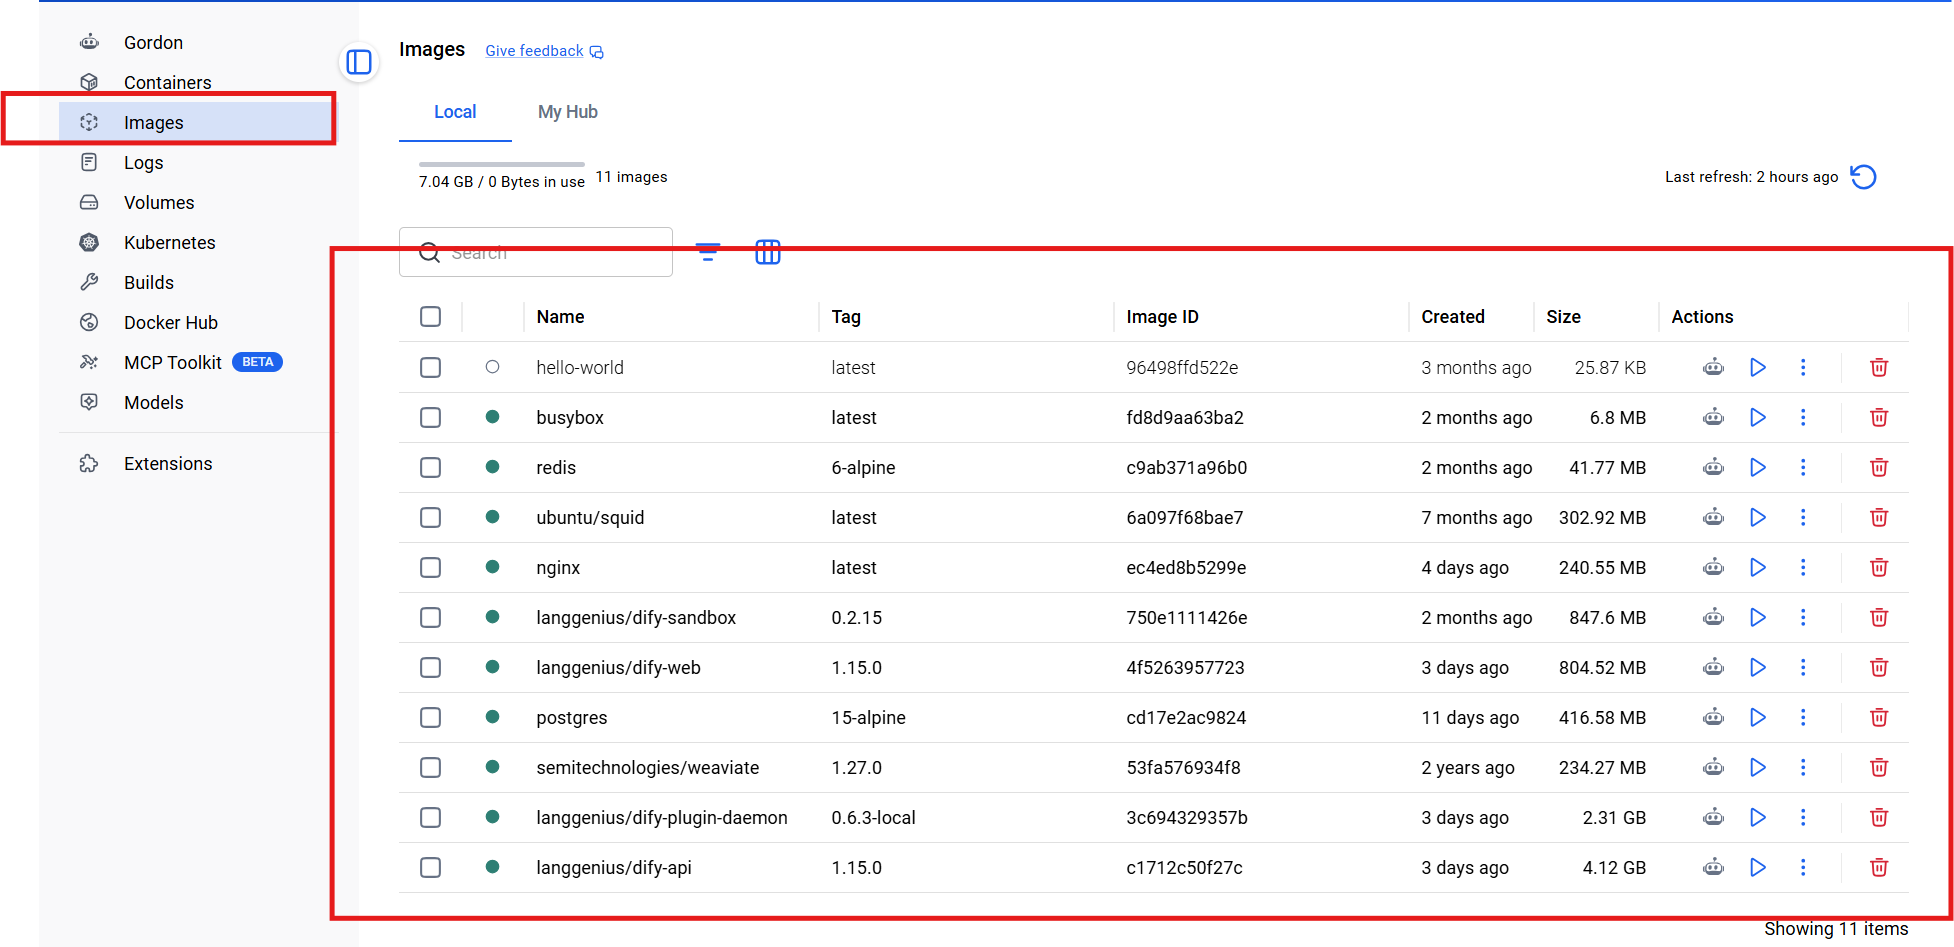This screenshot has height=947, width=1954.
Task: Open the langgenius/dify-plugin-daemon image details
Action: [x=662, y=818]
